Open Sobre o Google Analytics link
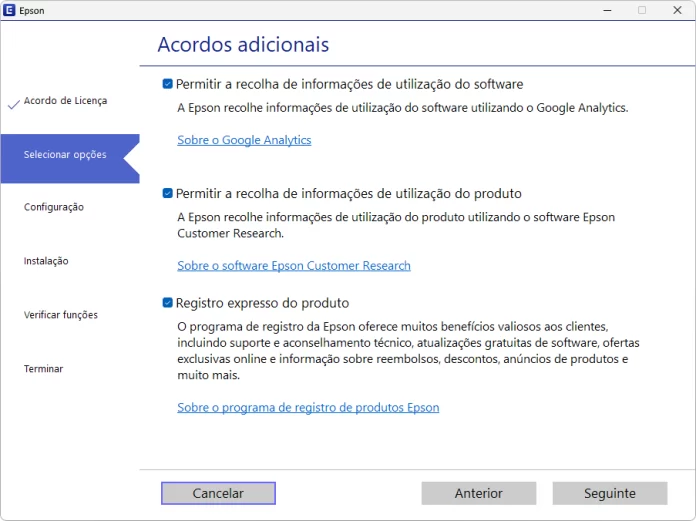The image size is (696, 521). (244, 140)
